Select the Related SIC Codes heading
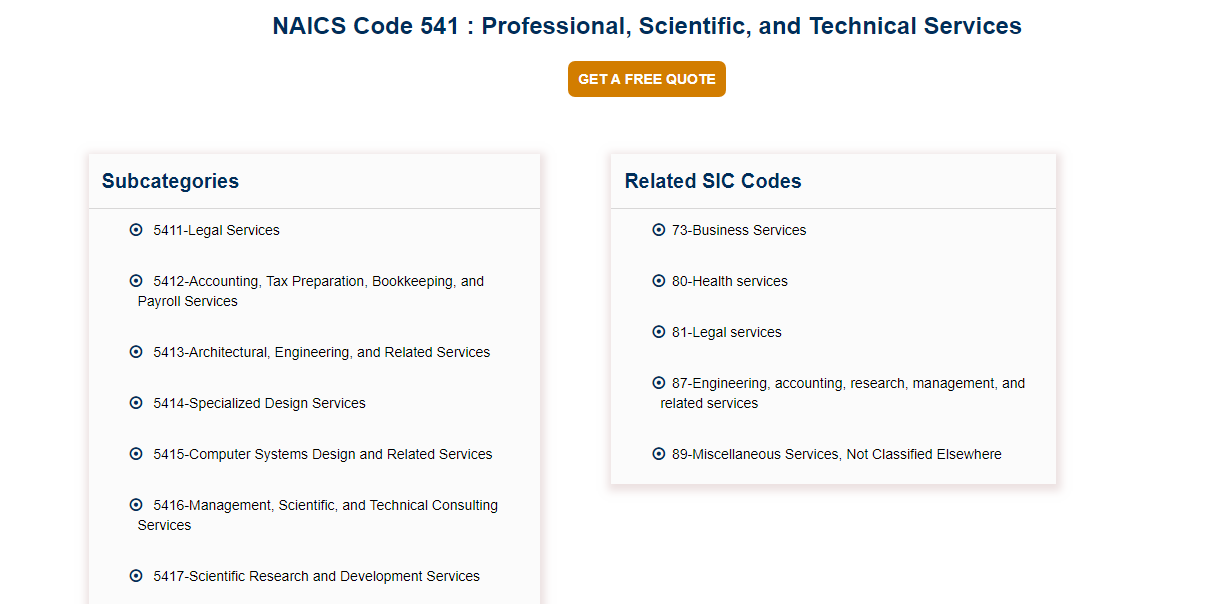This screenshot has height=604, width=1221. [x=713, y=181]
